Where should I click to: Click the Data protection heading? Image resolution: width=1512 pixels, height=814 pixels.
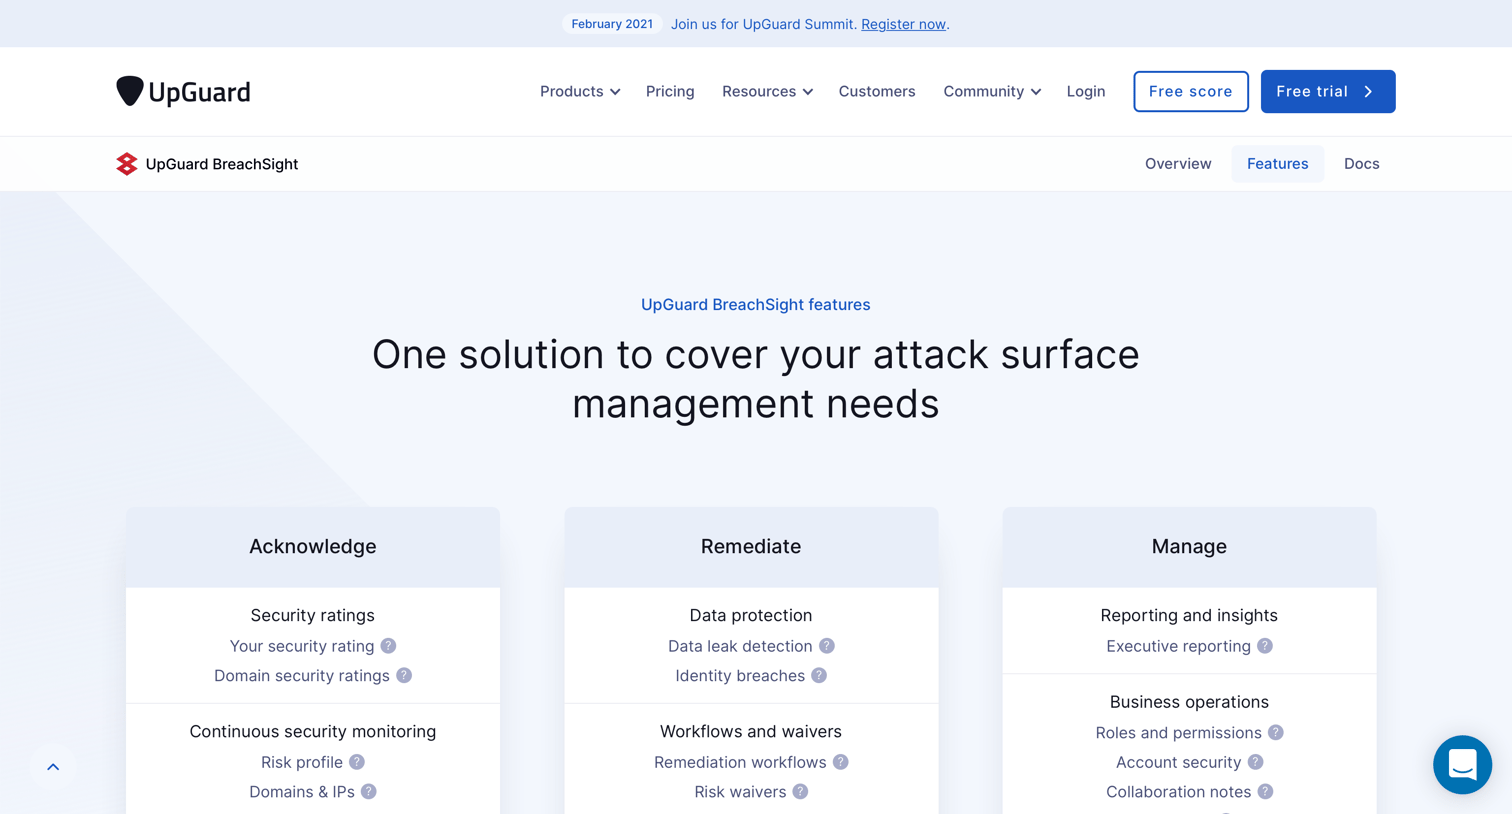pyautogui.click(x=751, y=615)
